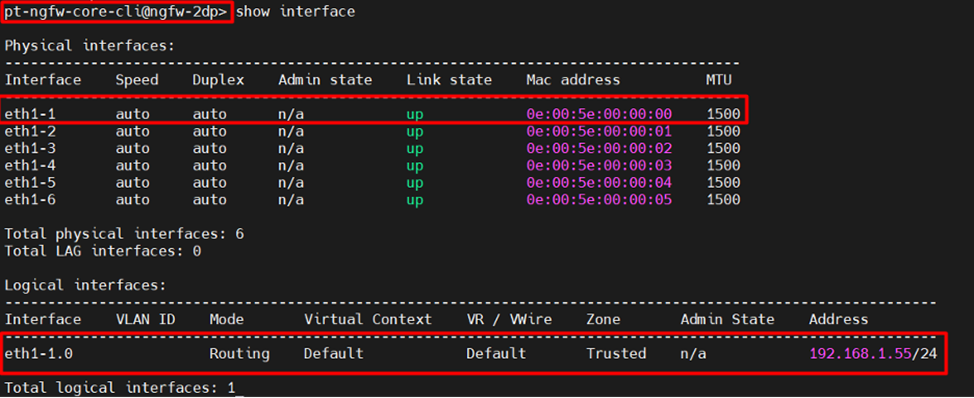Click the 'Mac address' column header
Viewport: 974px width, 398px height.
(573, 80)
